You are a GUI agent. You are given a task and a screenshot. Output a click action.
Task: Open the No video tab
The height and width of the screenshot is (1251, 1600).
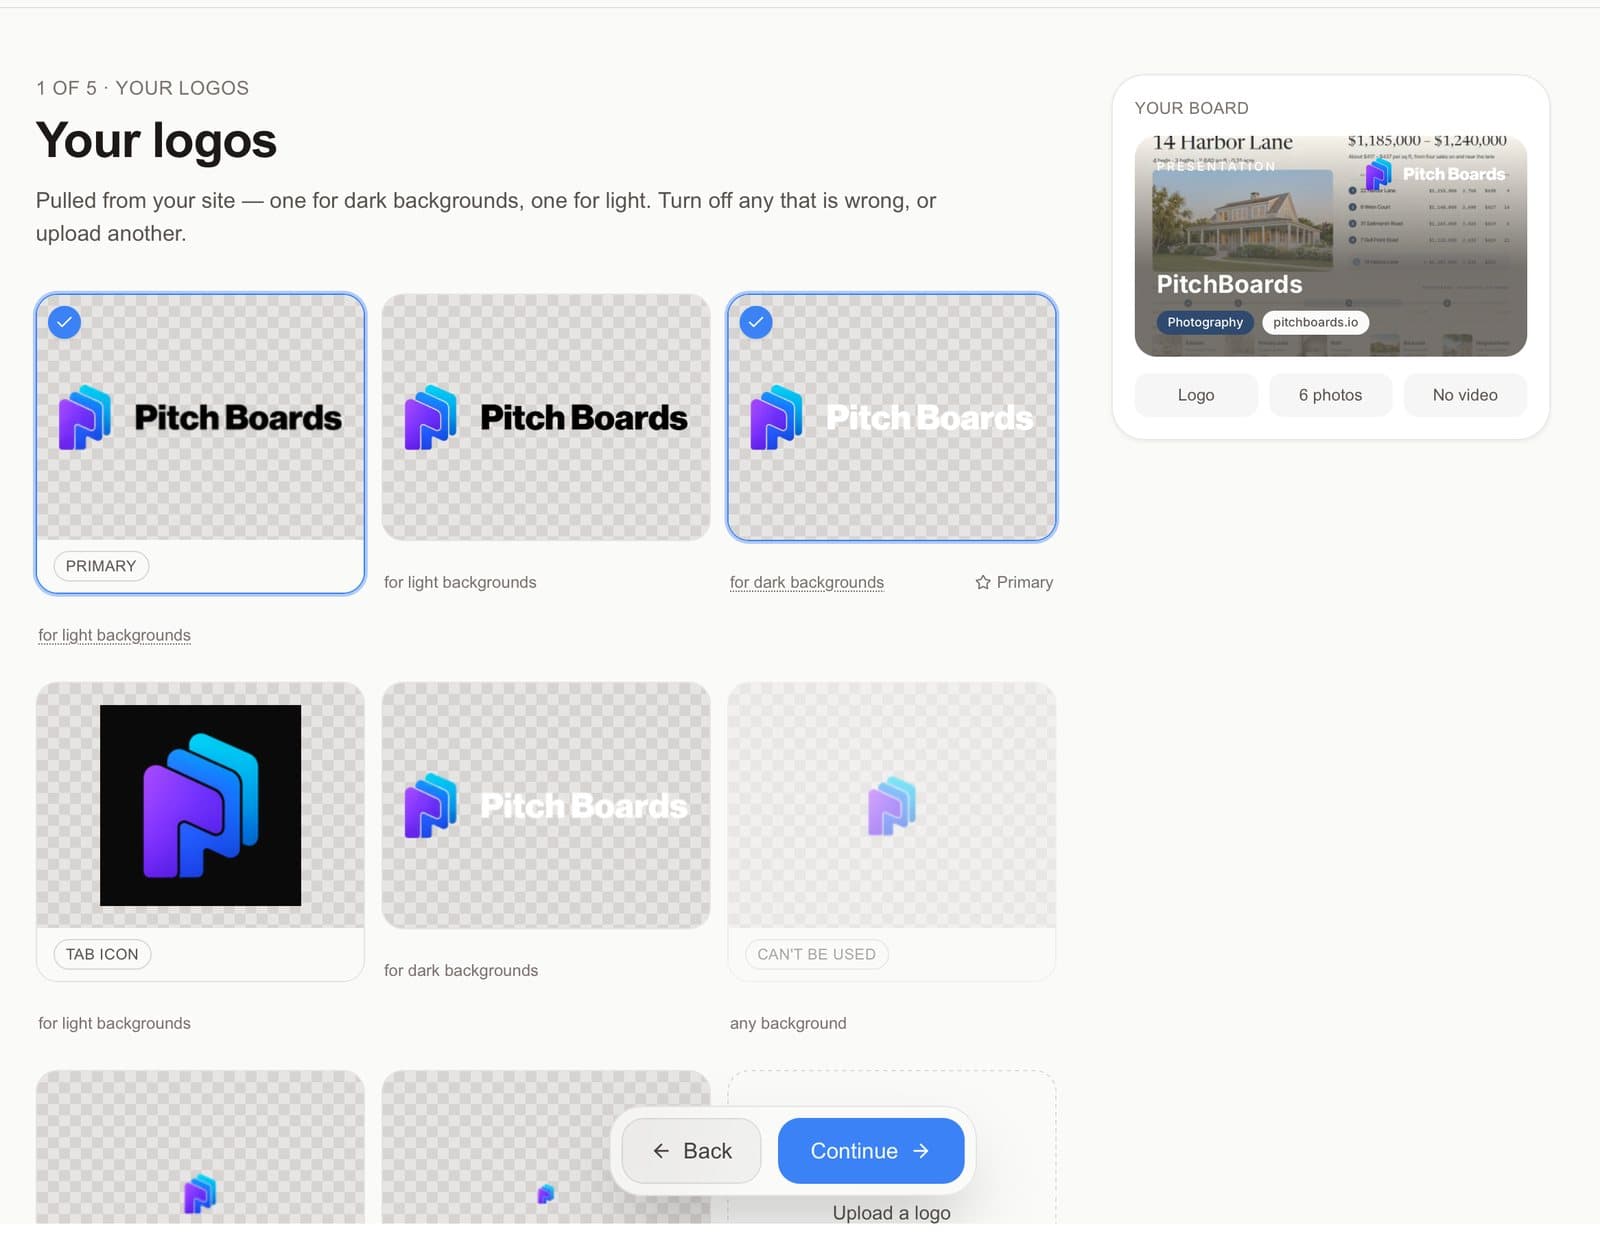pyautogui.click(x=1465, y=395)
